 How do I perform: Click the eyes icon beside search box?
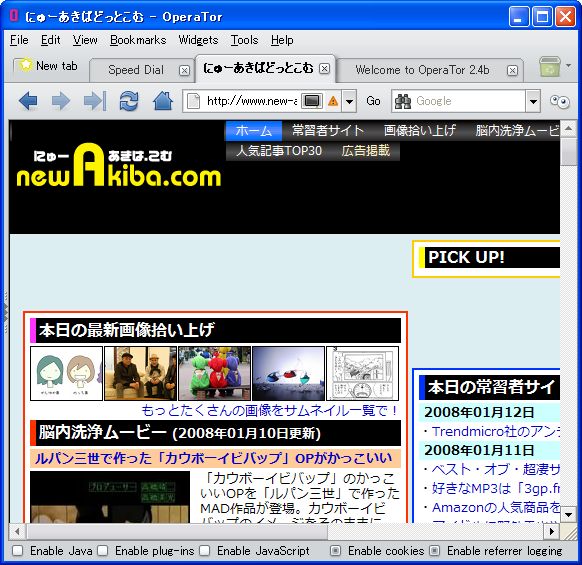pyautogui.click(x=560, y=101)
